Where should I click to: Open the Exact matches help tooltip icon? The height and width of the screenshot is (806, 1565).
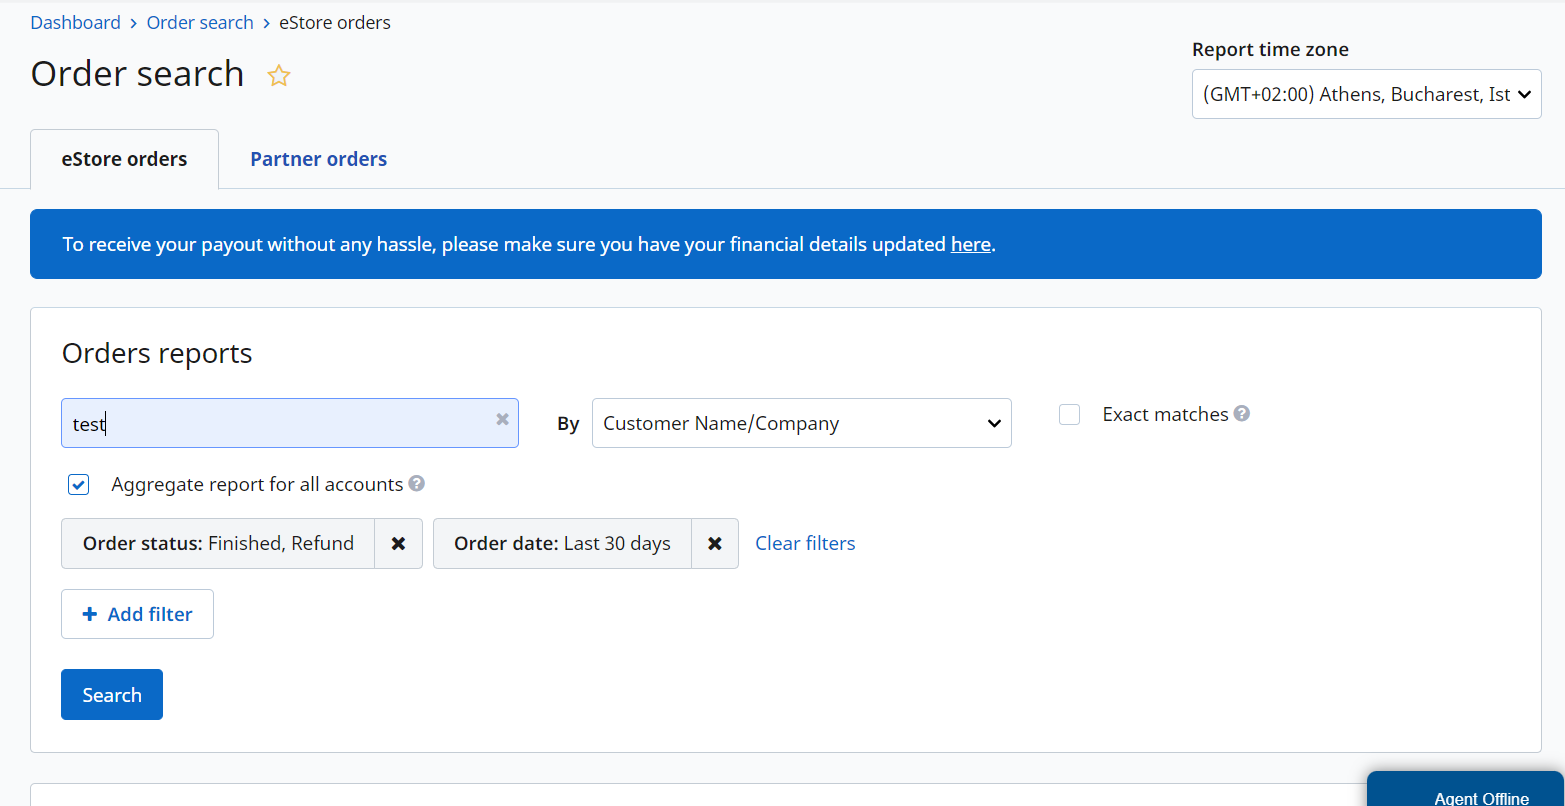[x=1242, y=413]
